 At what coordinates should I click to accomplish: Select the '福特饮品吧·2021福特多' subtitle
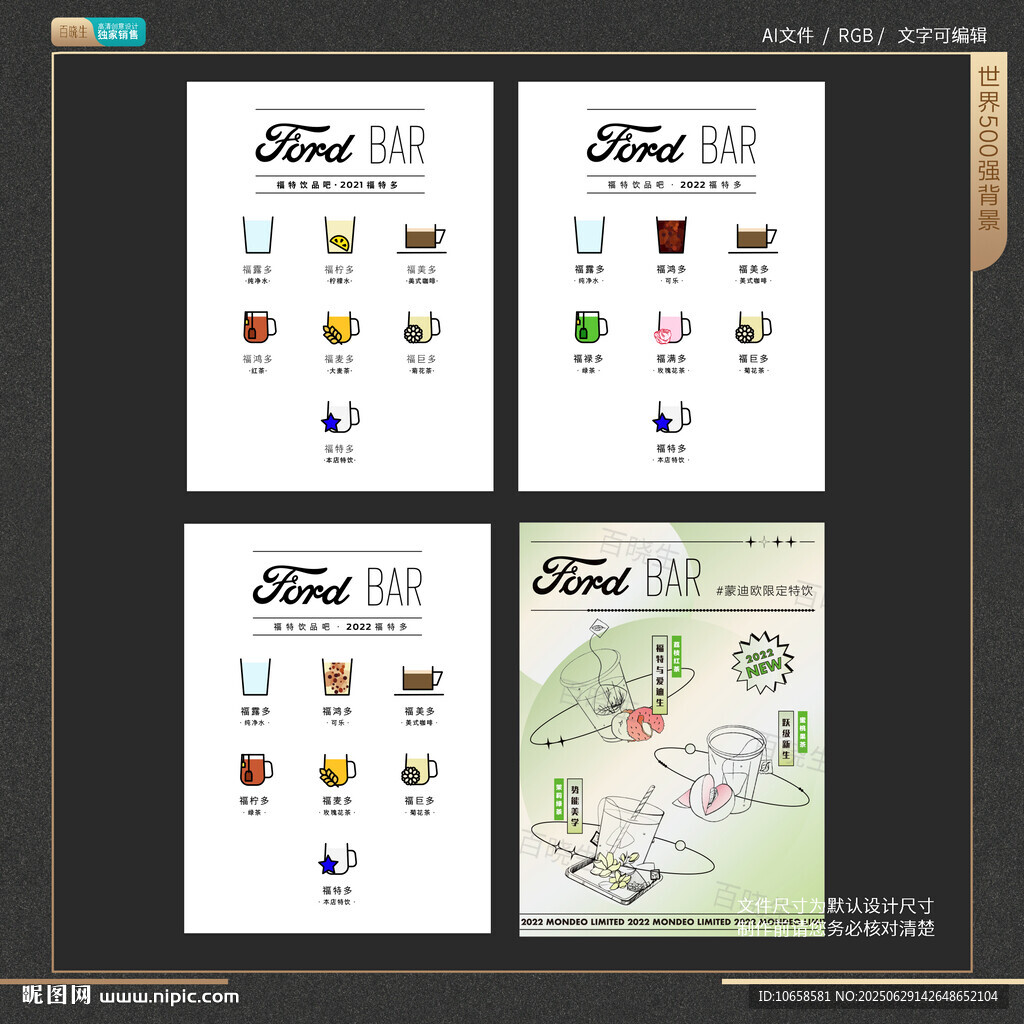pyautogui.click(x=338, y=185)
